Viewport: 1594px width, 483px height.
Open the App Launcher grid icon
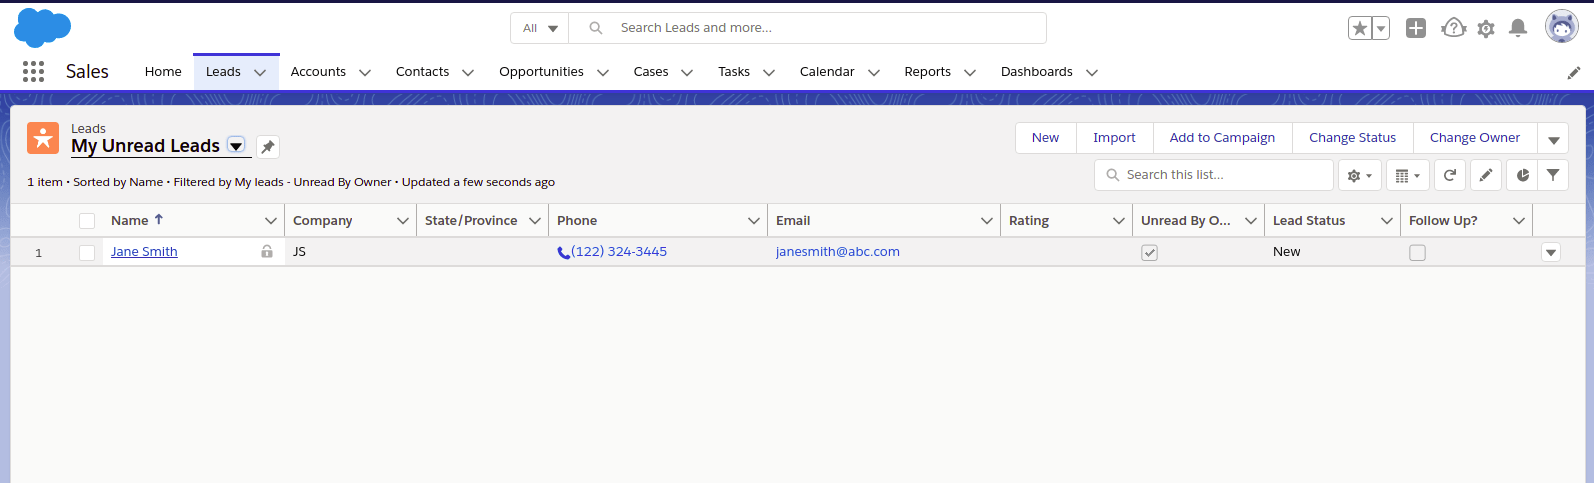click(x=33, y=71)
